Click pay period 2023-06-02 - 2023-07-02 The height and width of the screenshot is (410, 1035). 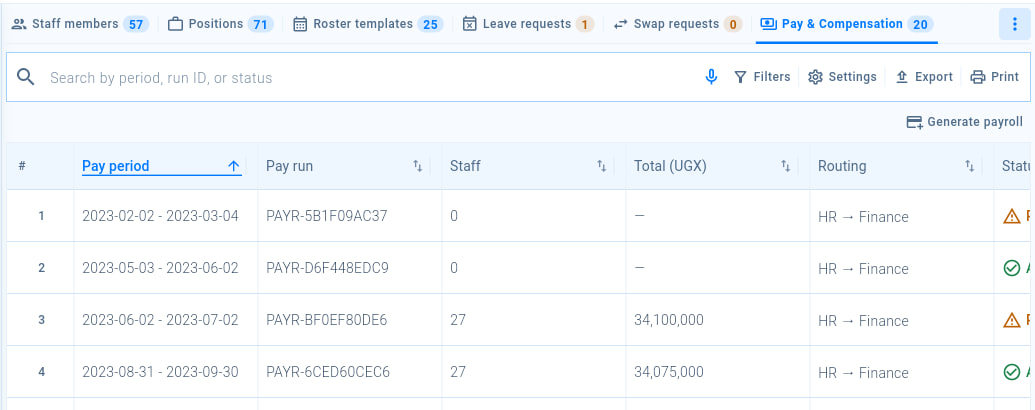pyautogui.click(x=160, y=320)
